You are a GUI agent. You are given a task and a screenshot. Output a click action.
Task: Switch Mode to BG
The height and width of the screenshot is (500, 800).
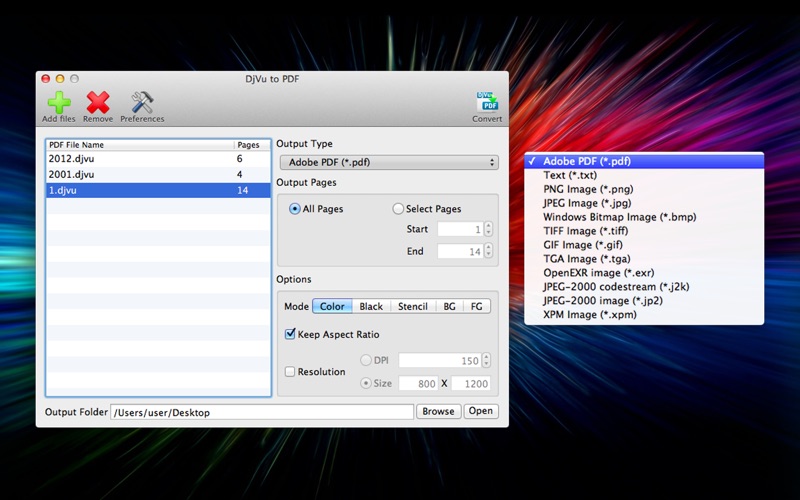[x=449, y=306]
